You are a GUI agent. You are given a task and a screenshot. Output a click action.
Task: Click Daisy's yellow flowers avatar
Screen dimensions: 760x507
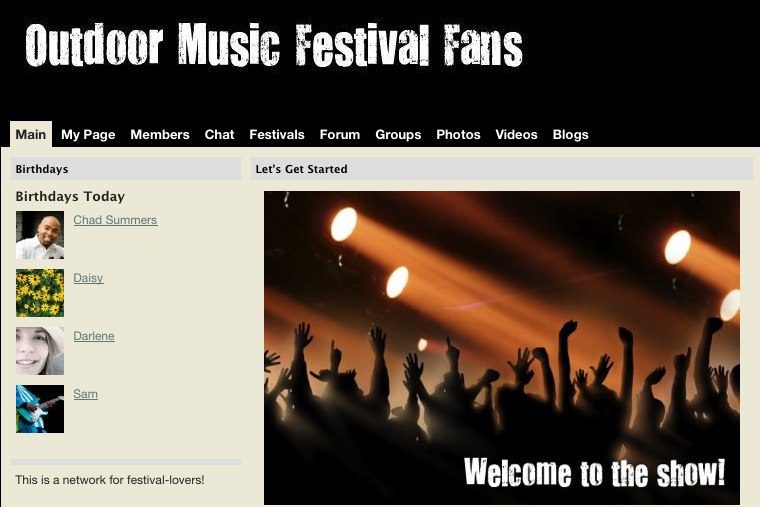point(40,293)
